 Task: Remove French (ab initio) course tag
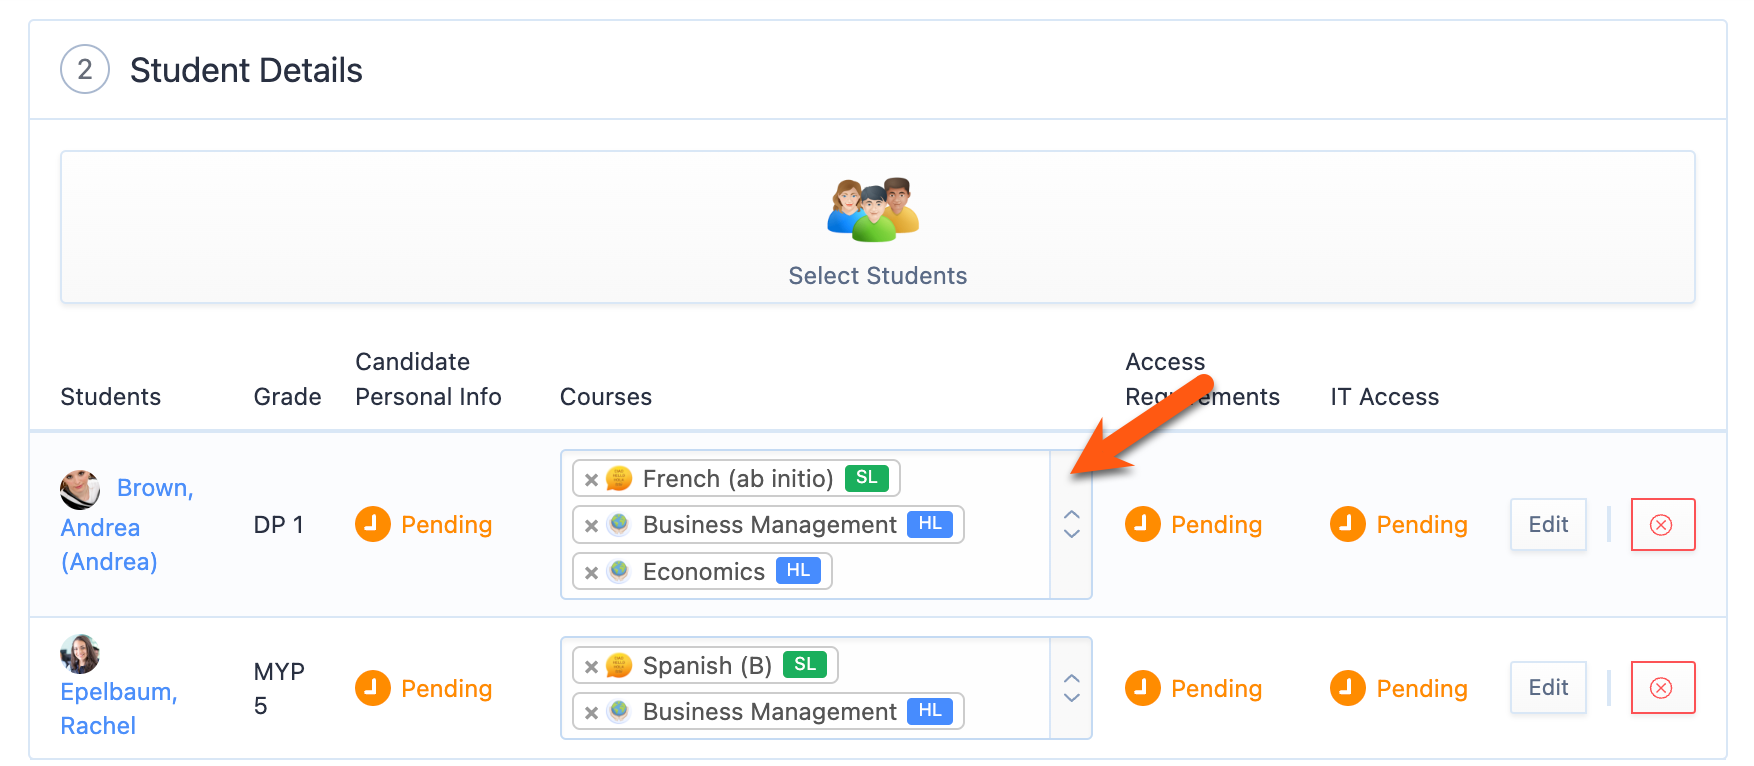pos(591,479)
